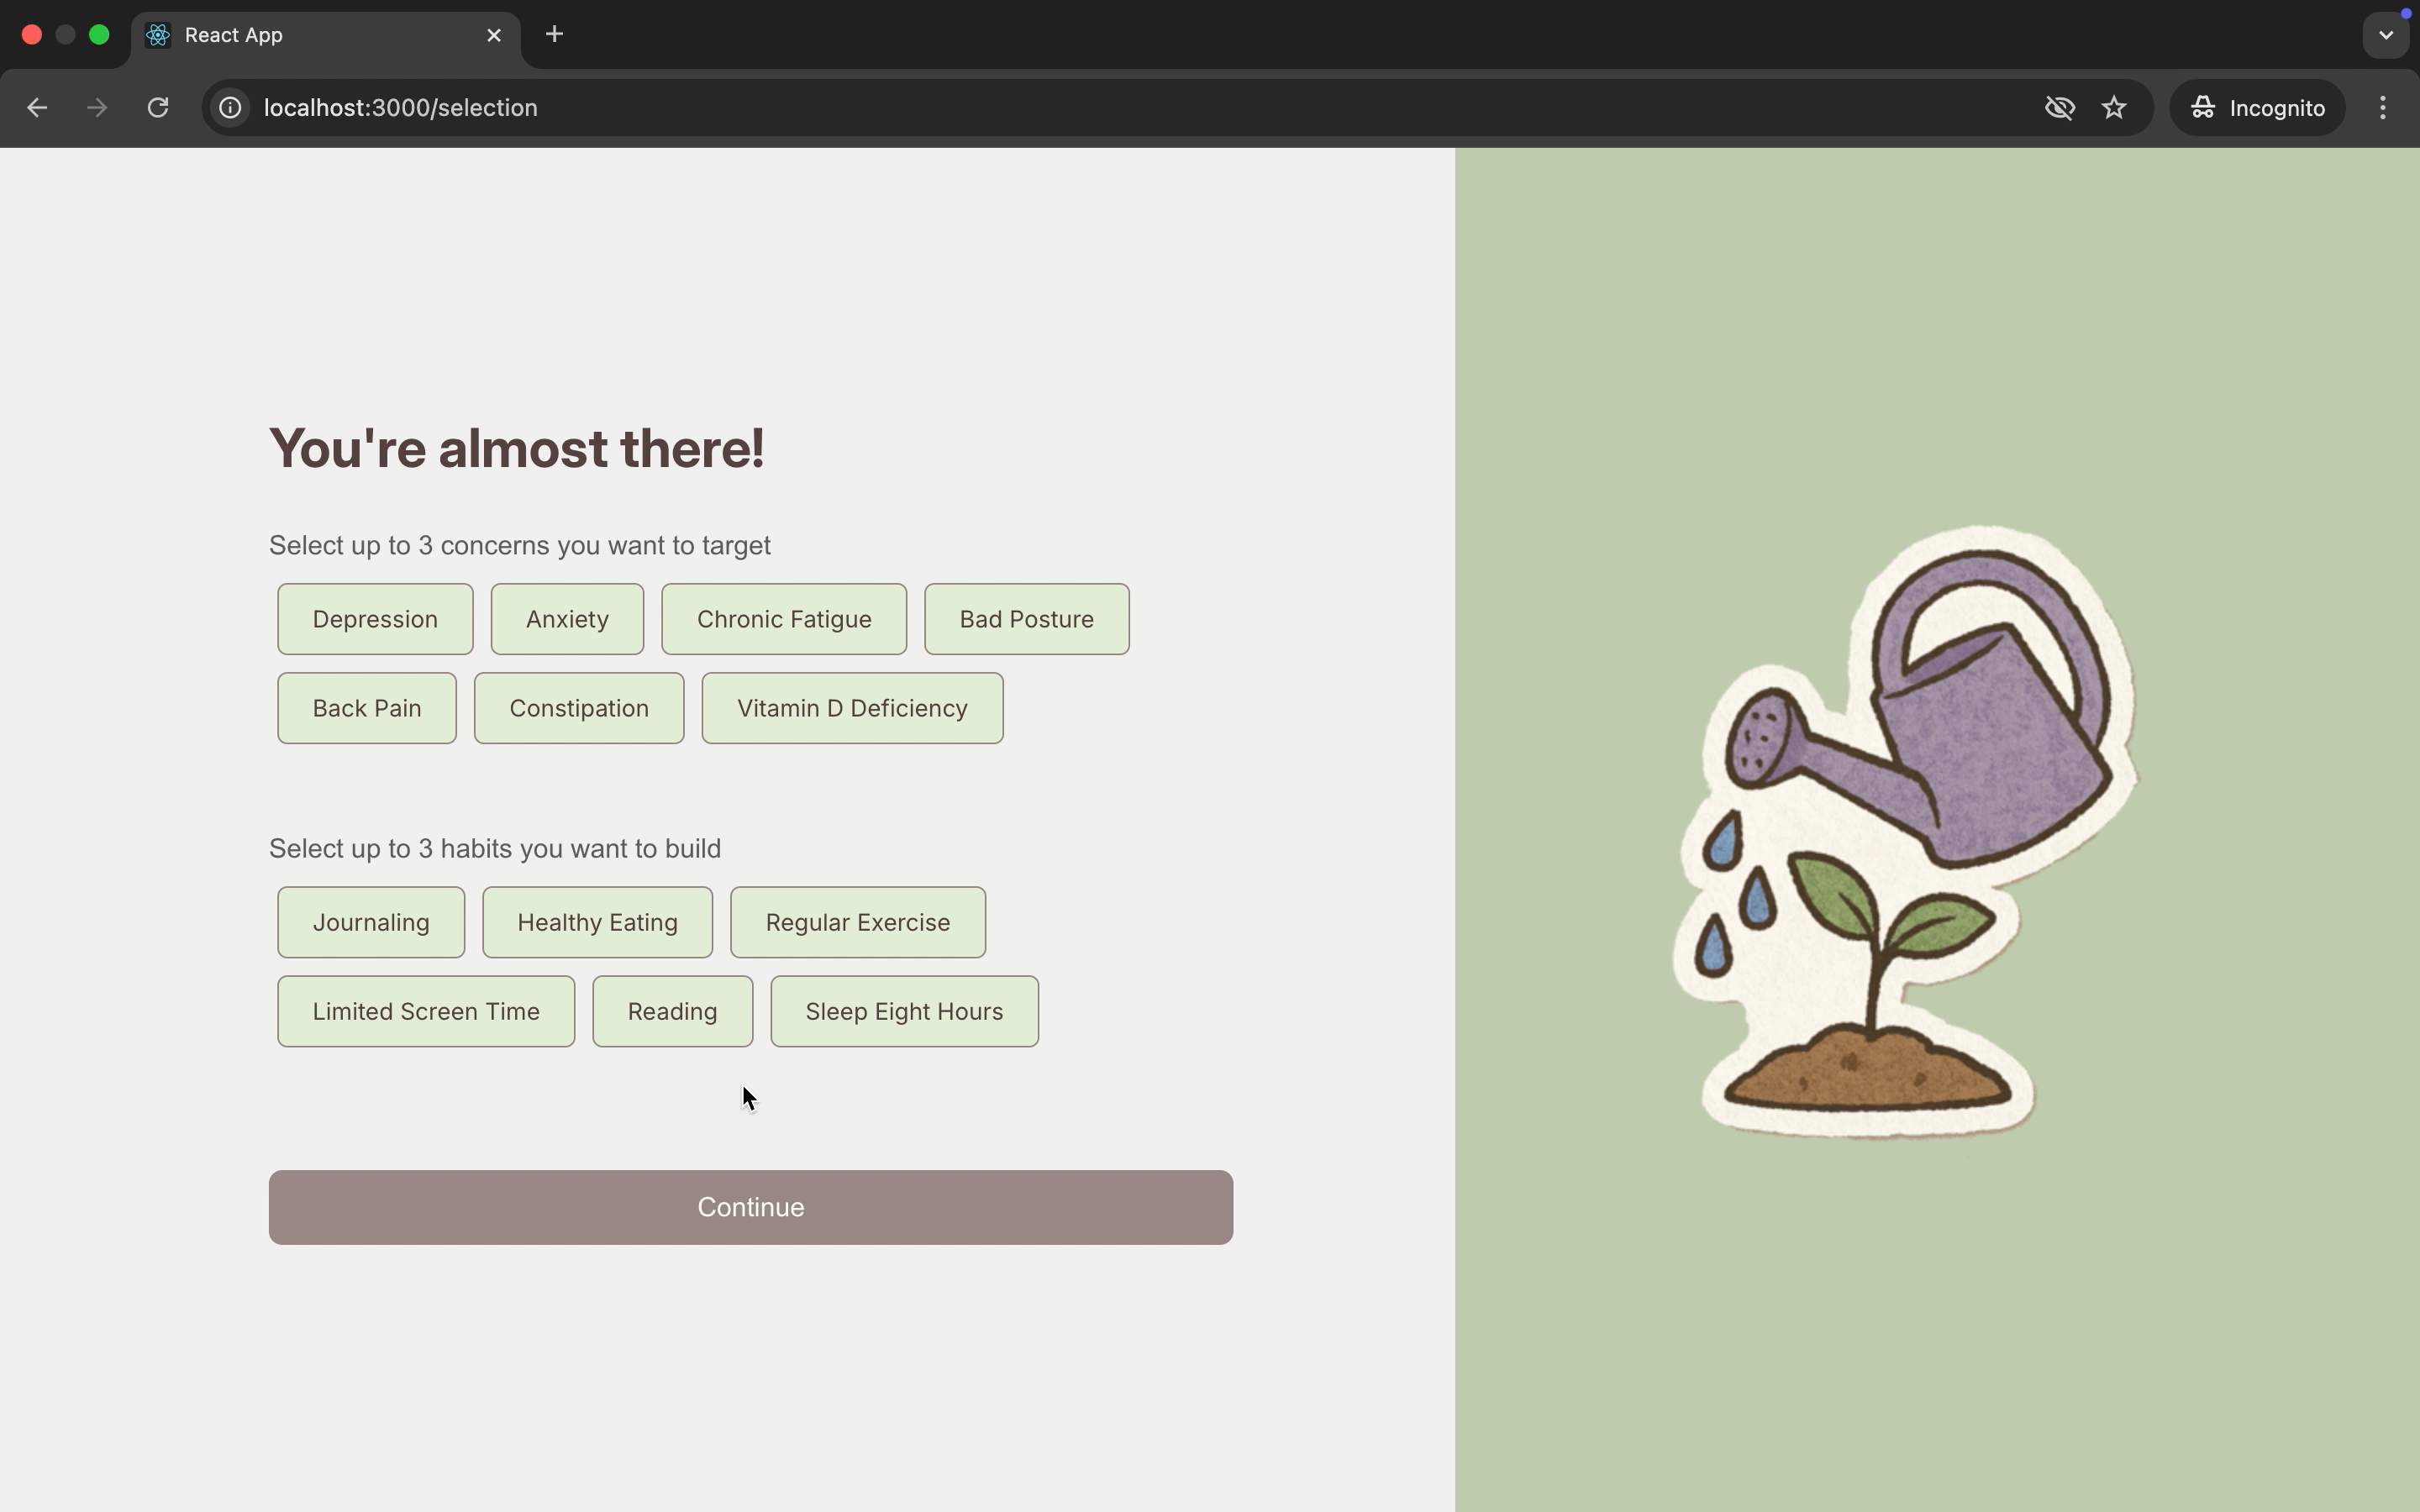The height and width of the screenshot is (1512, 2420).
Task: Enable the Sleep Eight Hours habit
Action: point(904,1011)
